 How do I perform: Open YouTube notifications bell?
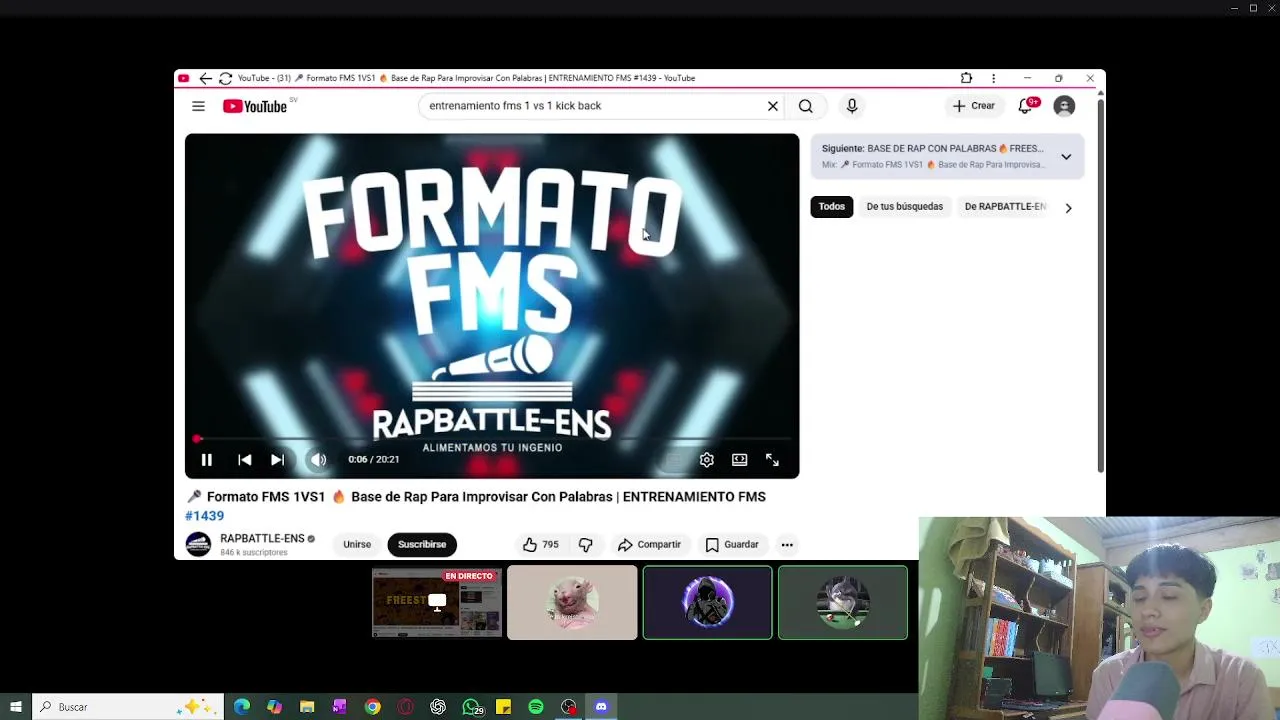[1026, 106]
